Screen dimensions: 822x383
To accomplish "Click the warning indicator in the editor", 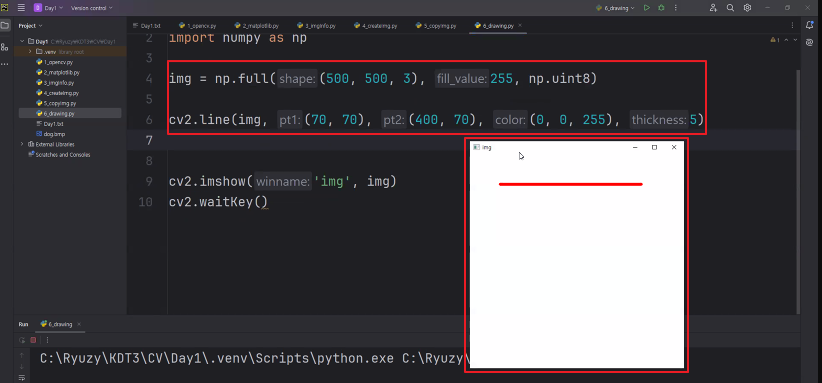I will tap(775, 40).
